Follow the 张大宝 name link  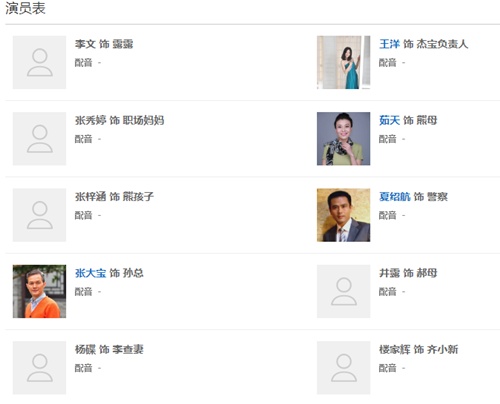pos(90,273)
